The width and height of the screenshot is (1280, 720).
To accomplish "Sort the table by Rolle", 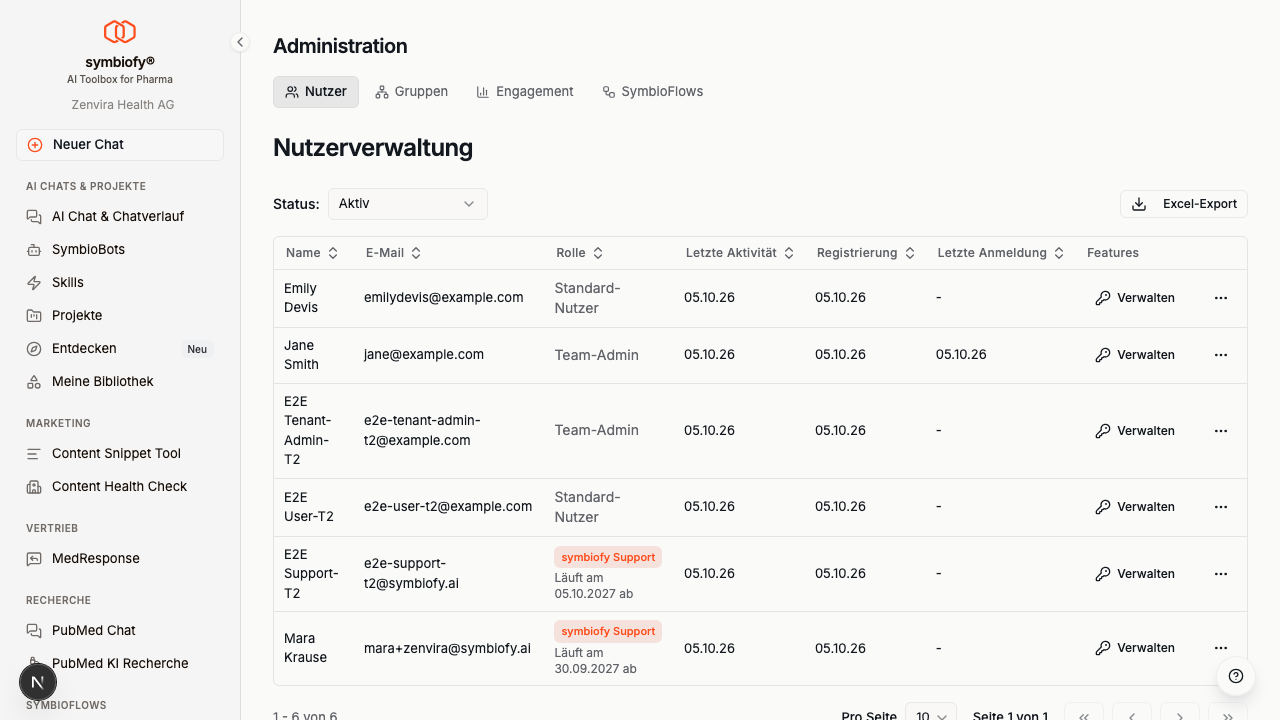I will 580,253.
